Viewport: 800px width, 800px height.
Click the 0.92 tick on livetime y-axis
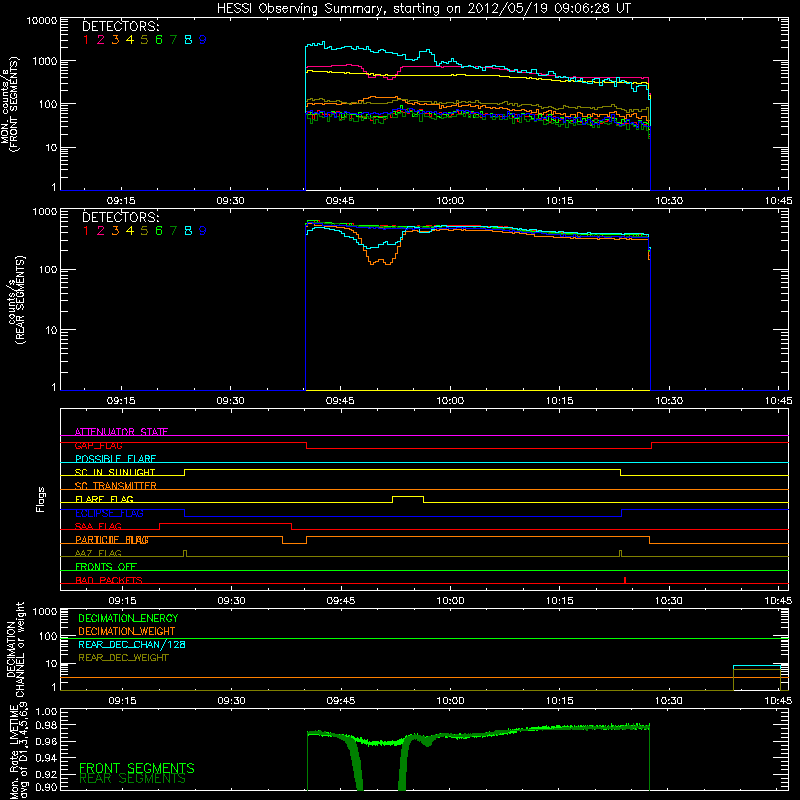pyautogui.click(x=46, y=773)
